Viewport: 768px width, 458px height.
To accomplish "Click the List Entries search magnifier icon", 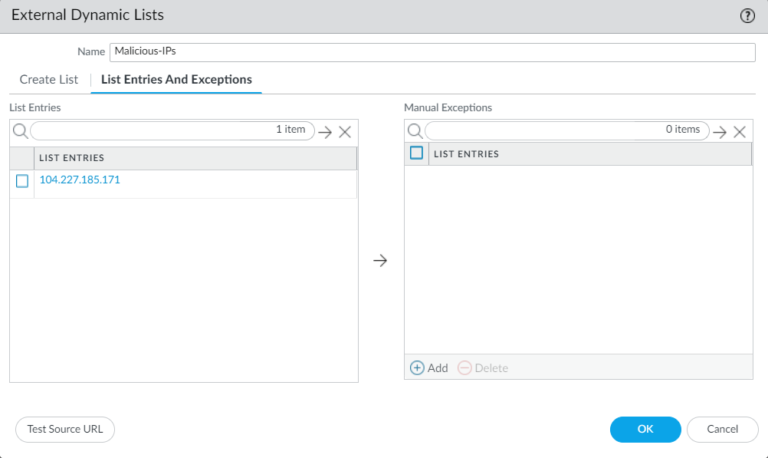I will point(20,131).
